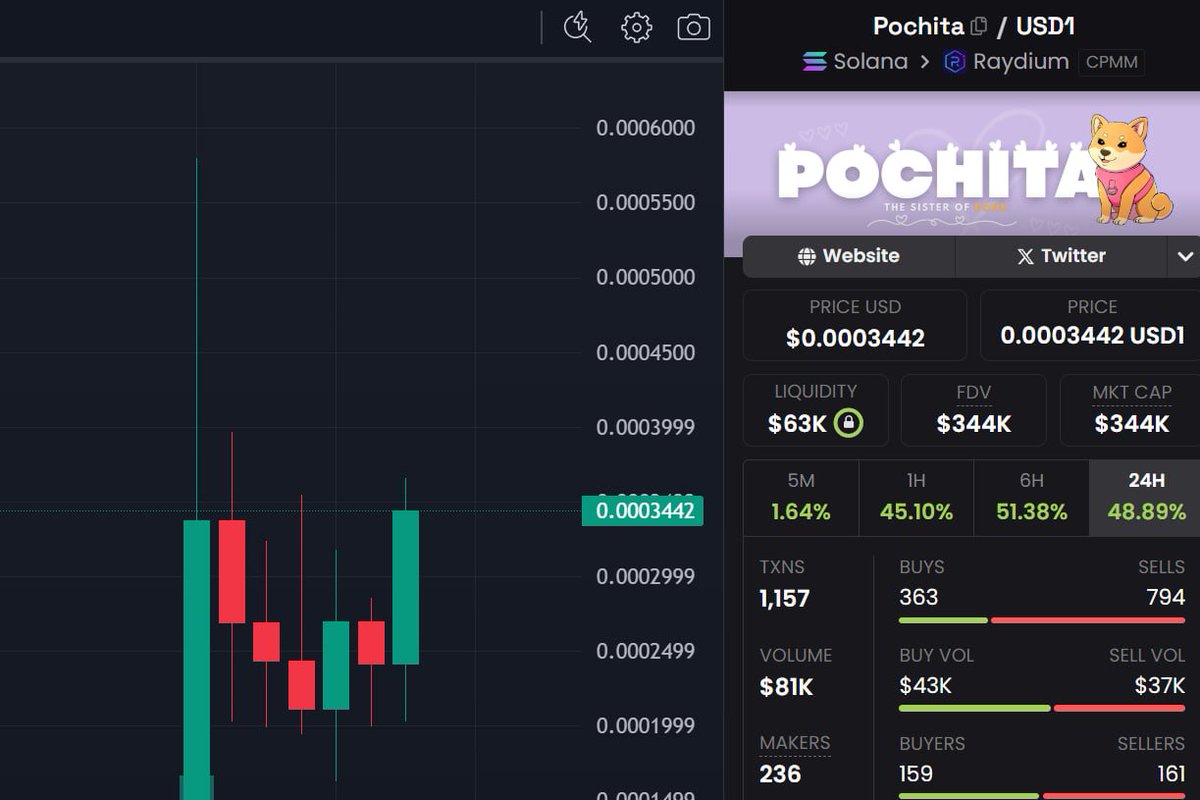Click the CPMM pool type badge
The height and width of the screenshot is (800, 1200).
tap(1111, 62)
